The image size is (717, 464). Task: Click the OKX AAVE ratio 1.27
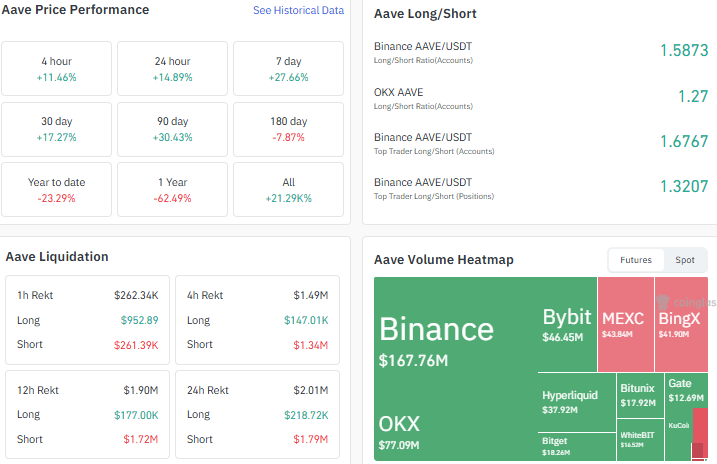click(693, 96)
